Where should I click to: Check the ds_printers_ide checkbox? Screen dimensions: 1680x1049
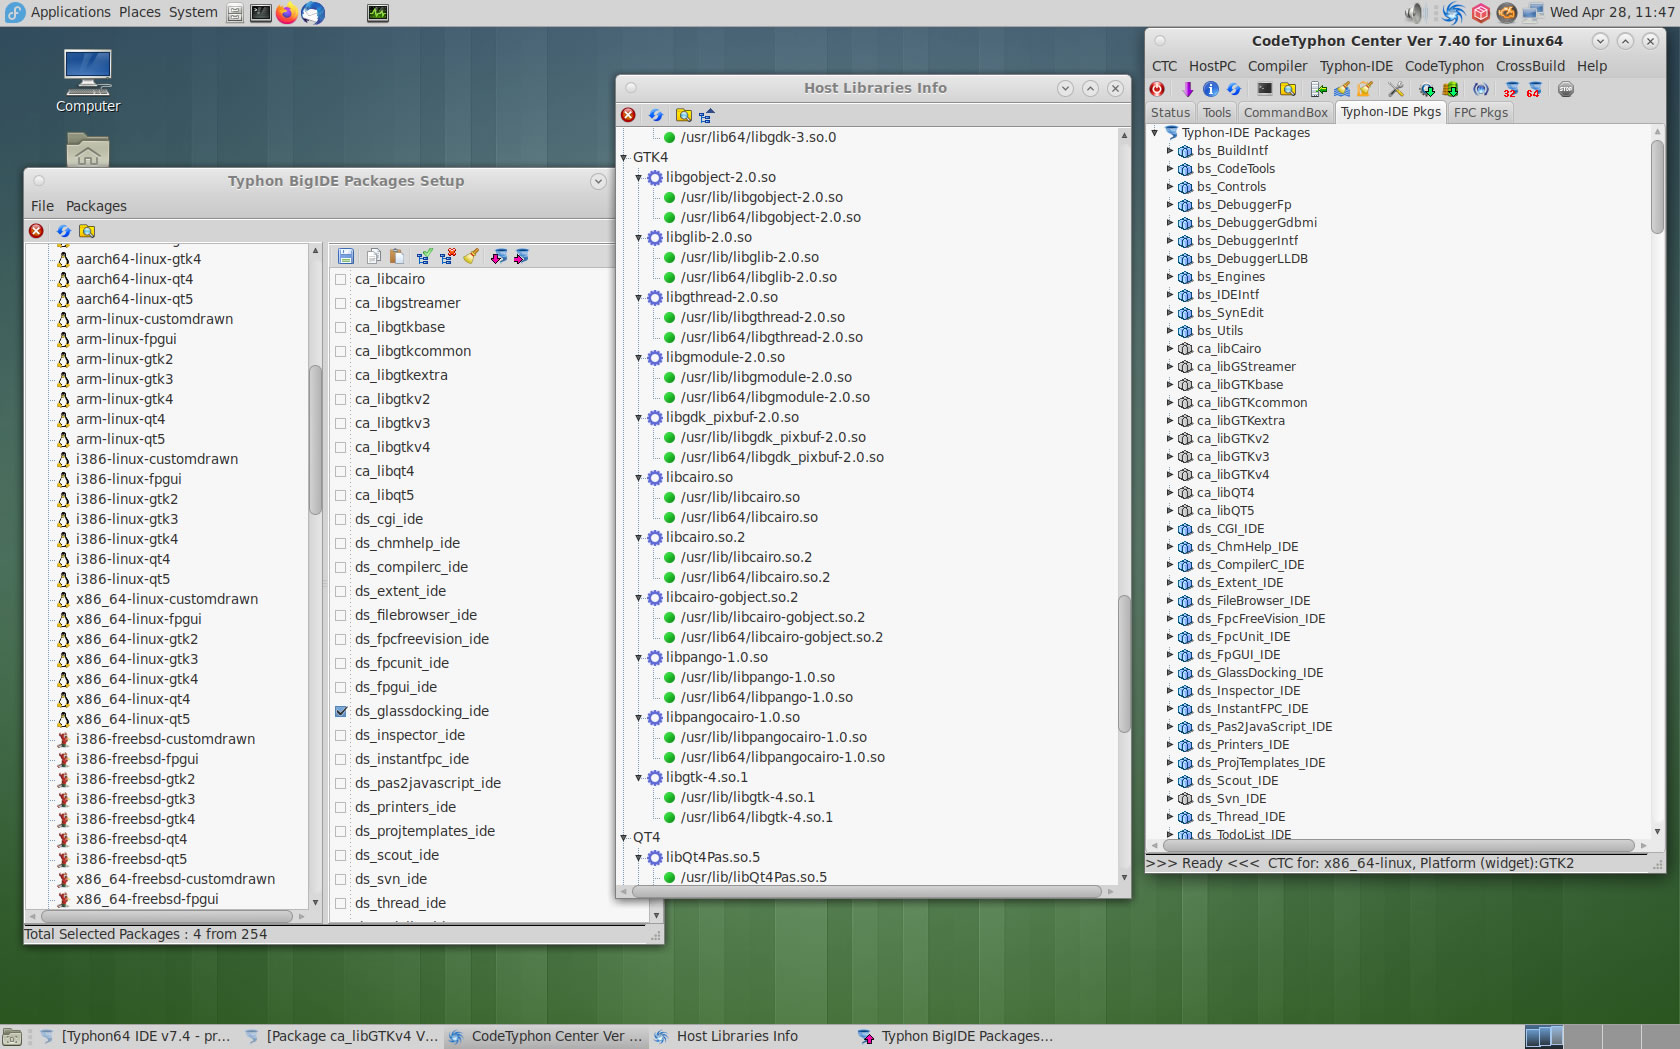[341, 808]
